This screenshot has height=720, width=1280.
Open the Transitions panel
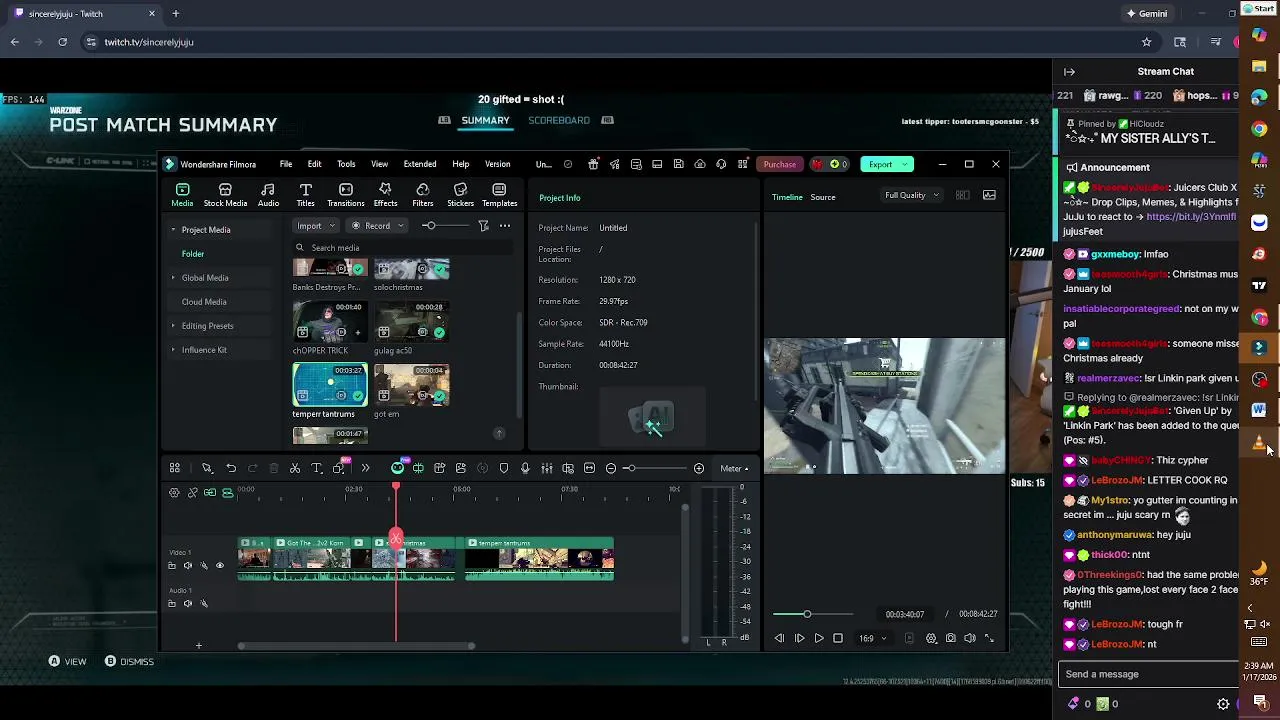[346, 195]
